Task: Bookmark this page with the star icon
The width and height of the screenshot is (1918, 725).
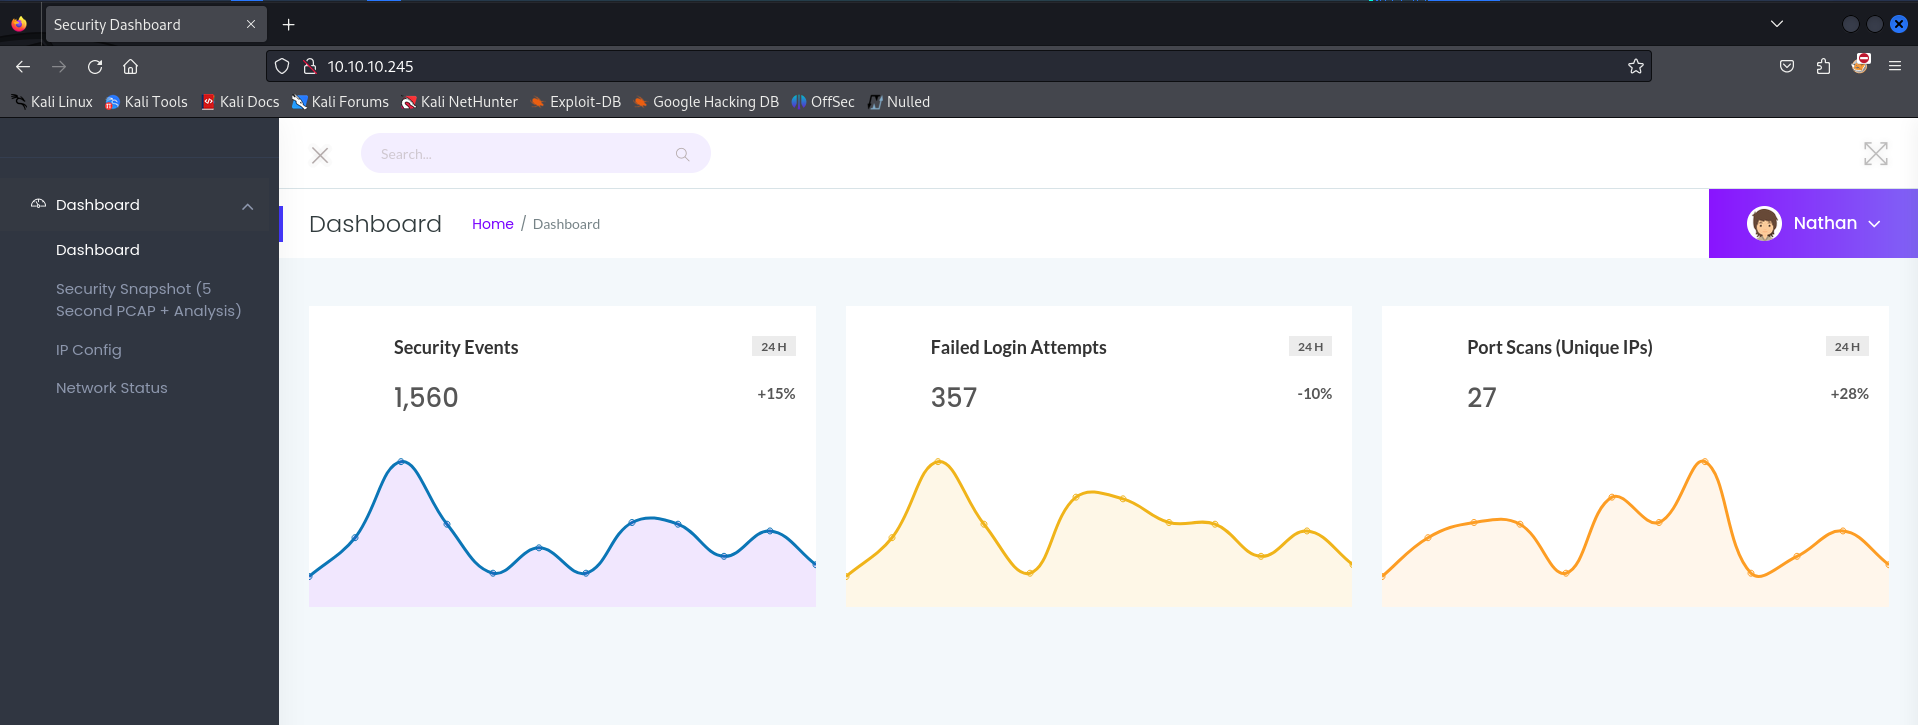Action: (x=1635, y=67)
